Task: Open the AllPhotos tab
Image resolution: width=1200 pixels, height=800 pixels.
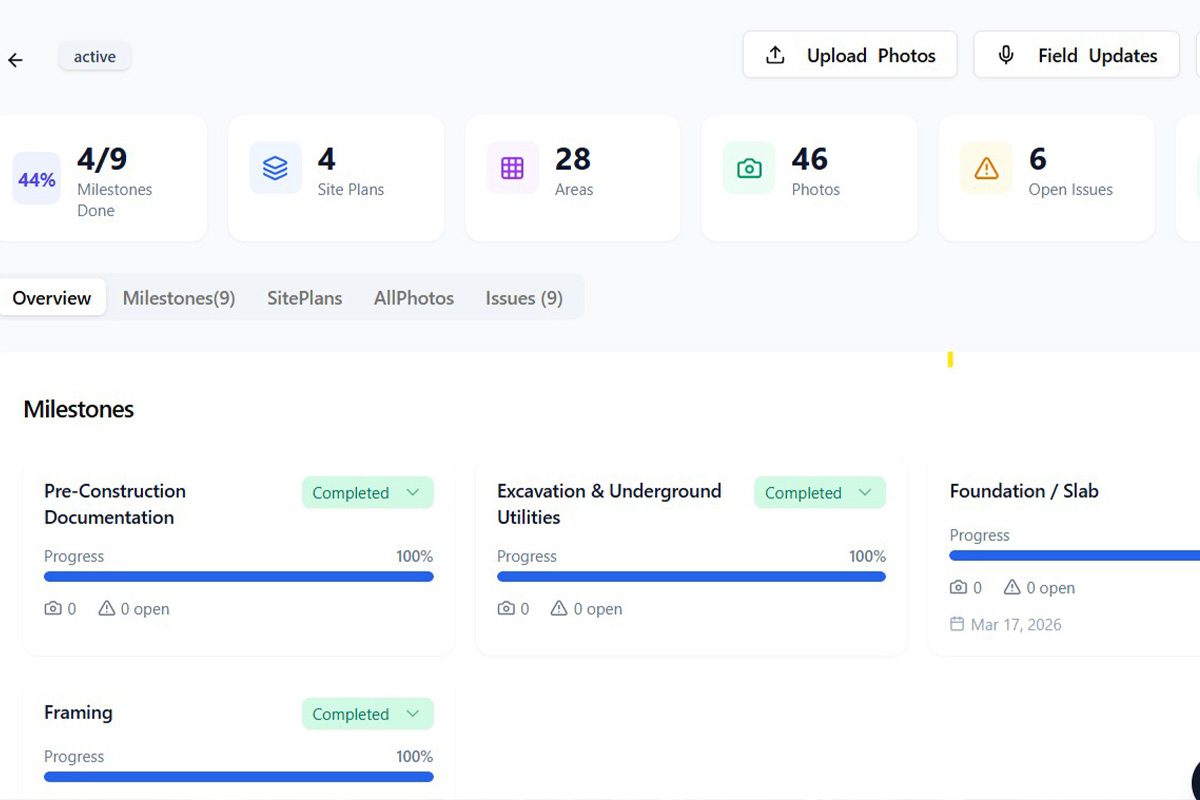Action: [x=414, y=298]
